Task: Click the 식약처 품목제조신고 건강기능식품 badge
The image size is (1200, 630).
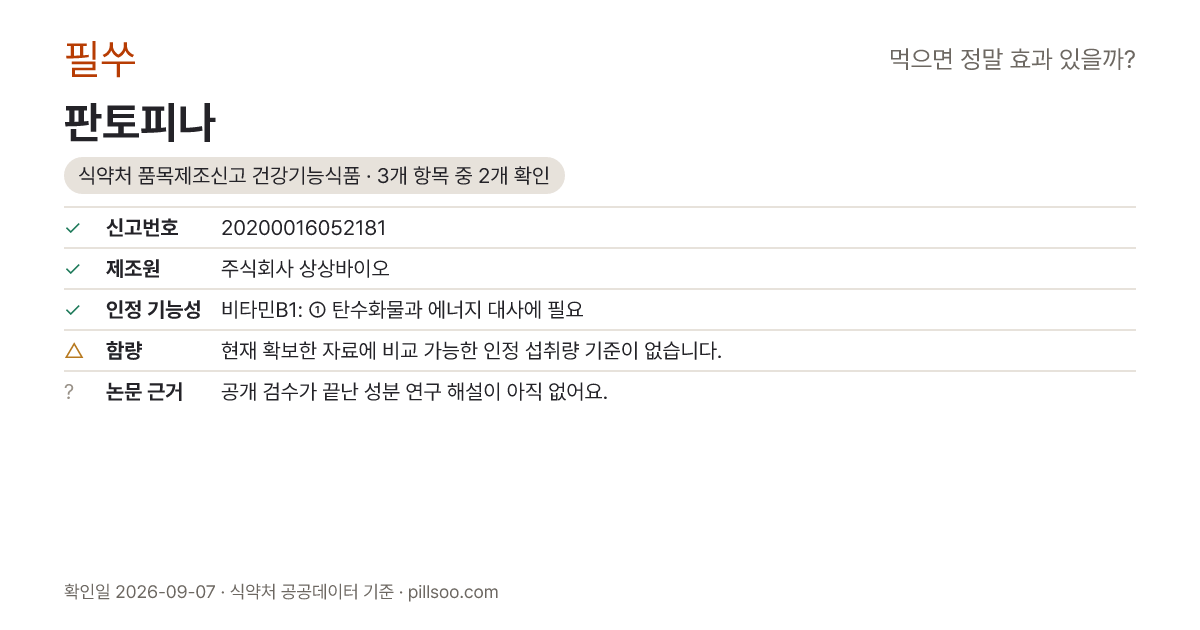Action: [314, 176]
